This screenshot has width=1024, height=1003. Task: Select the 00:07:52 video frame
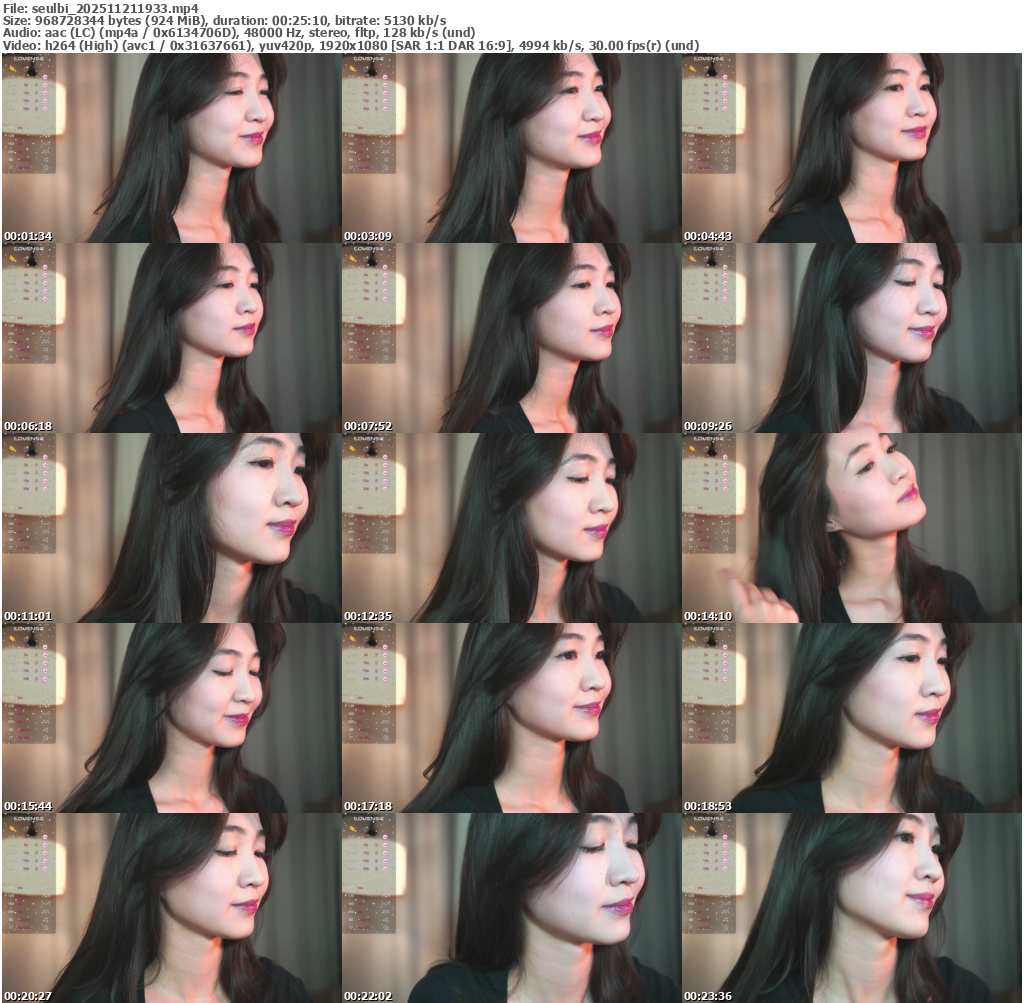[511, 338]
